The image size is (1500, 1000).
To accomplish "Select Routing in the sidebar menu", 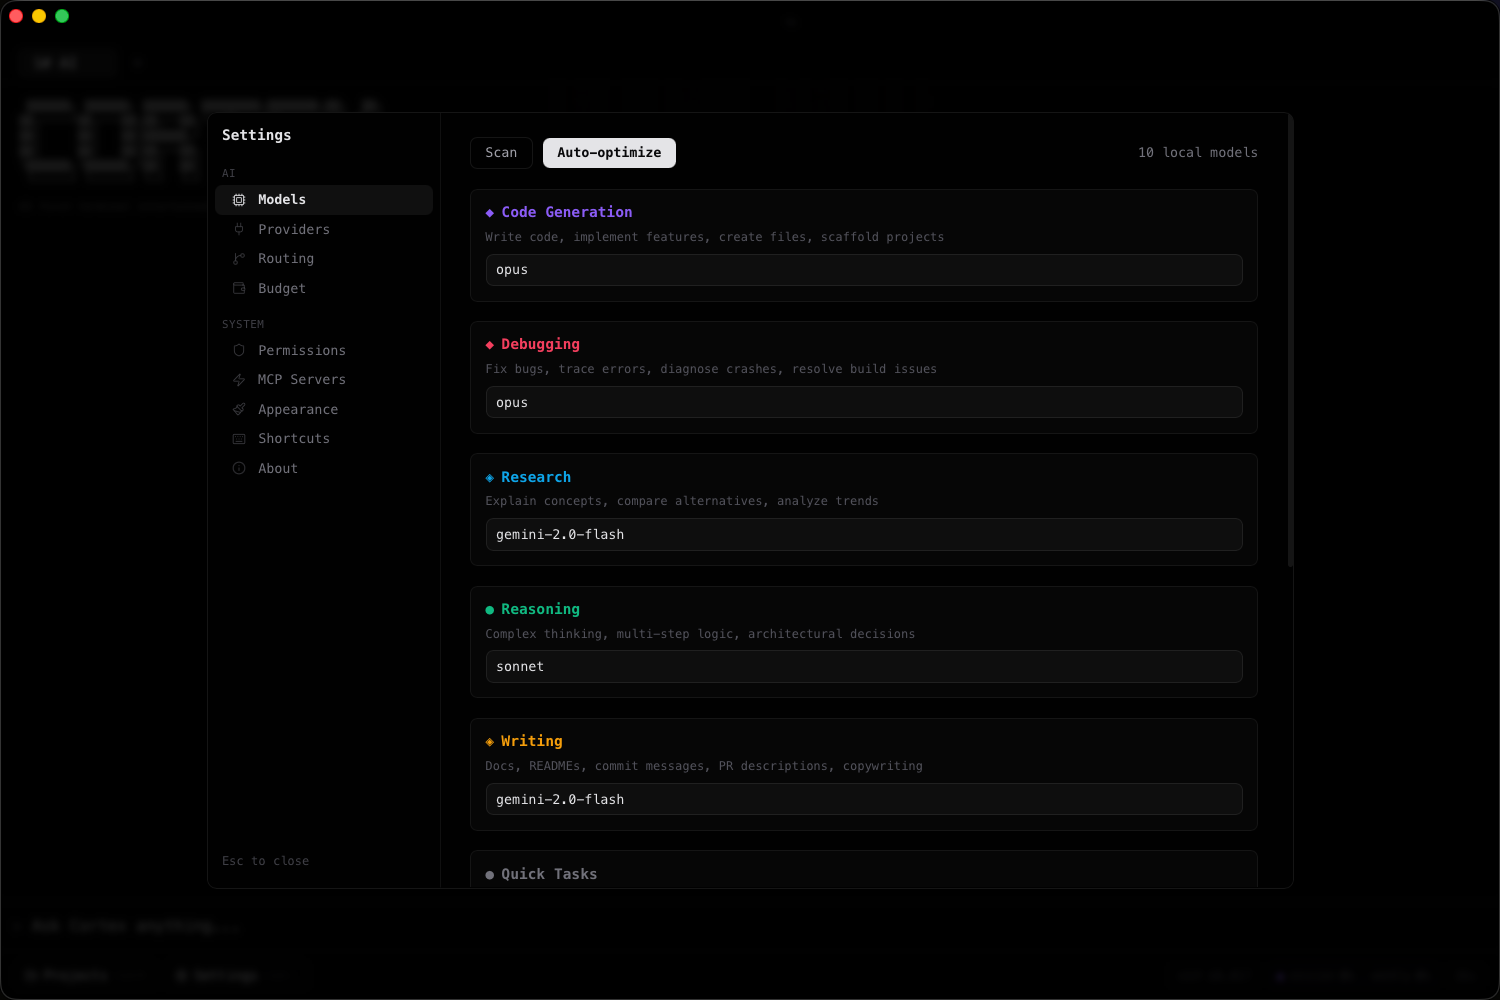I will (286, 258).
